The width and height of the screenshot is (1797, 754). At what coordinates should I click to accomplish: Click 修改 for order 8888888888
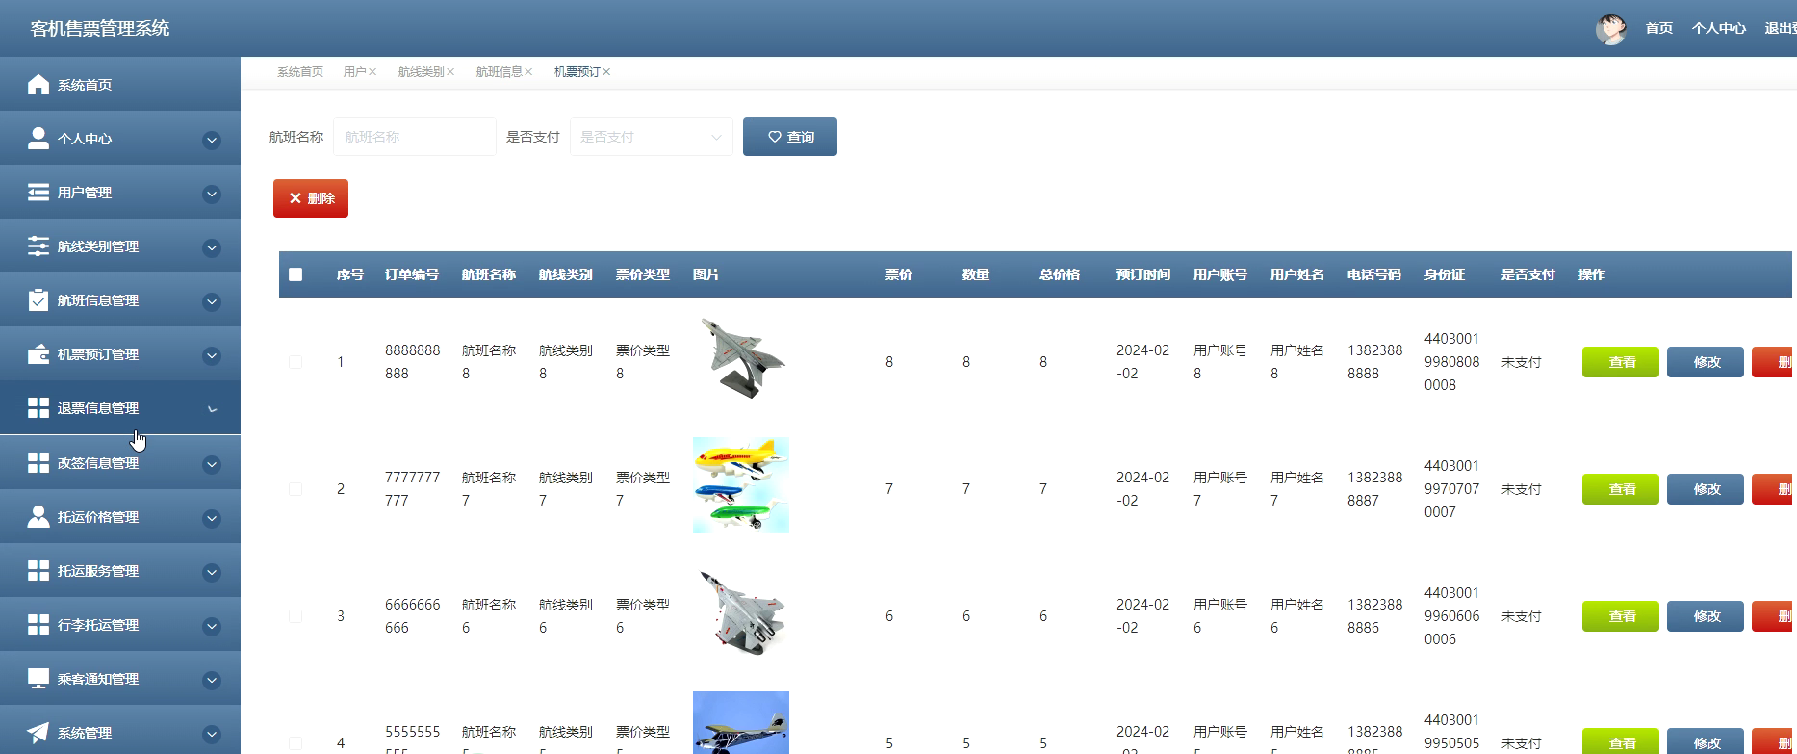[x=1705, y=362]
